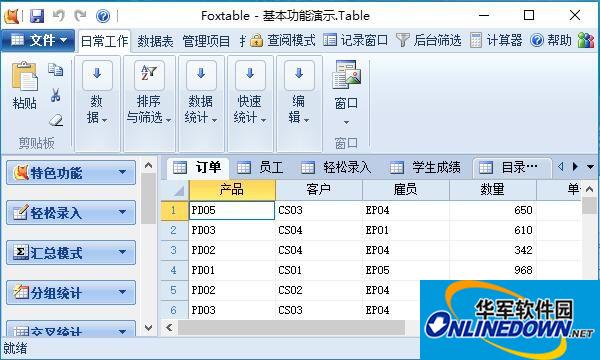Click the 排序与筛选 sort filter icon
Viewport: 600px width, 360px height.
149,74
